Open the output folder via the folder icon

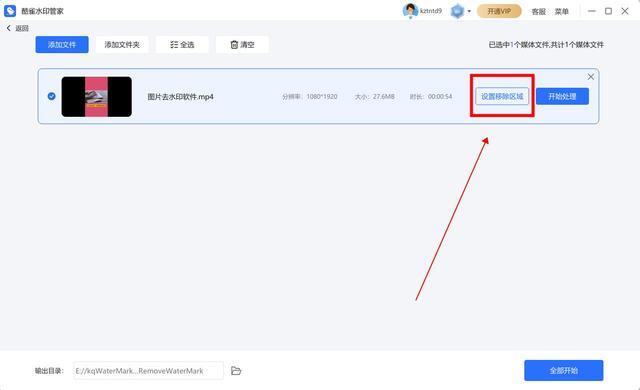[x=236, y=371]
